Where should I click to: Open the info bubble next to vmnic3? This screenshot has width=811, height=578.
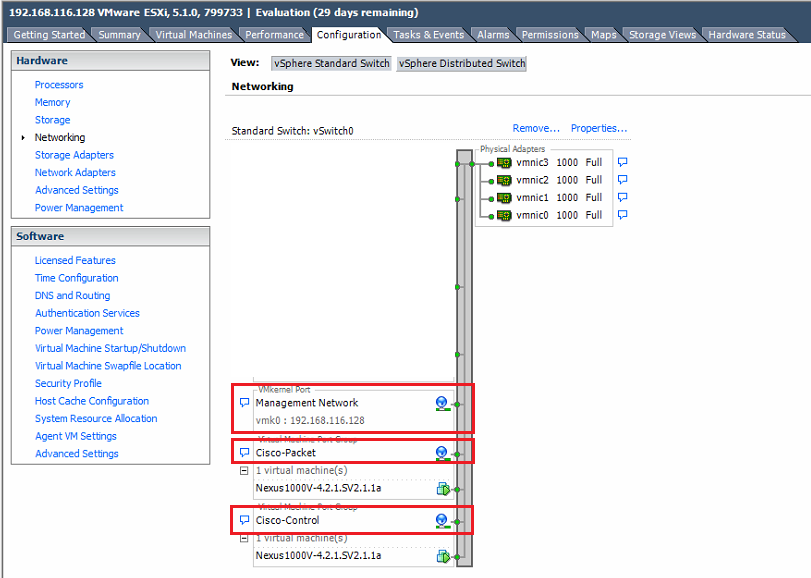(x=623, y=162)
